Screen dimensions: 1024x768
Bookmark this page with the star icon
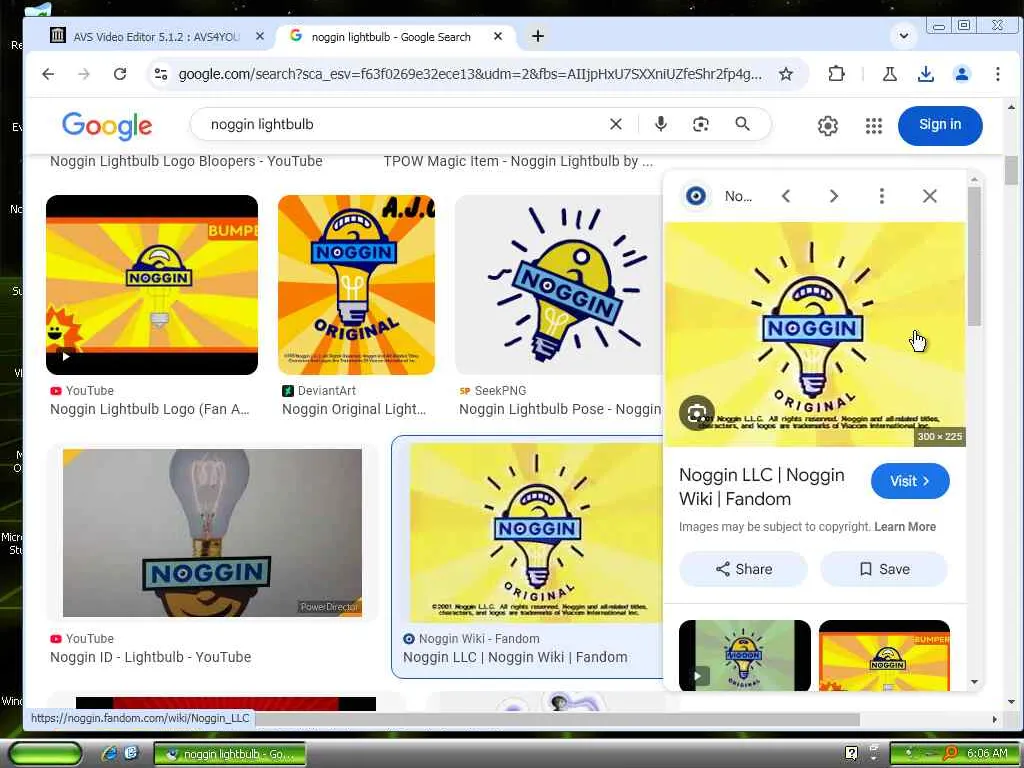(x=786, y=74)
